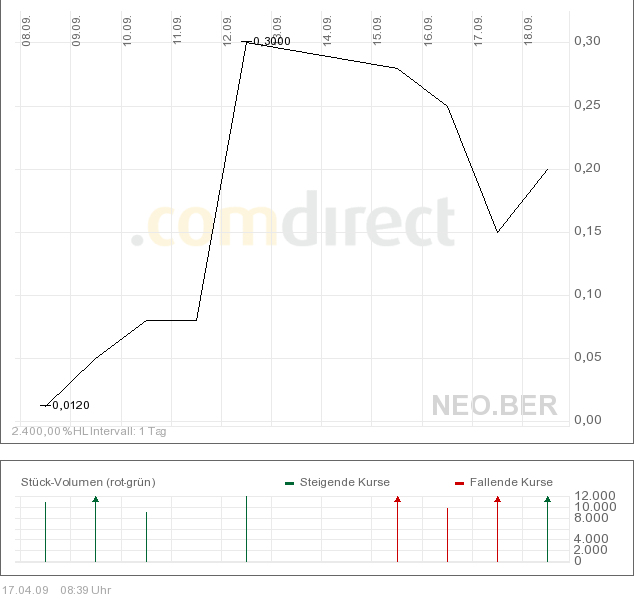
Task: Select the 0,0120 low price marker
Action: 69,405
